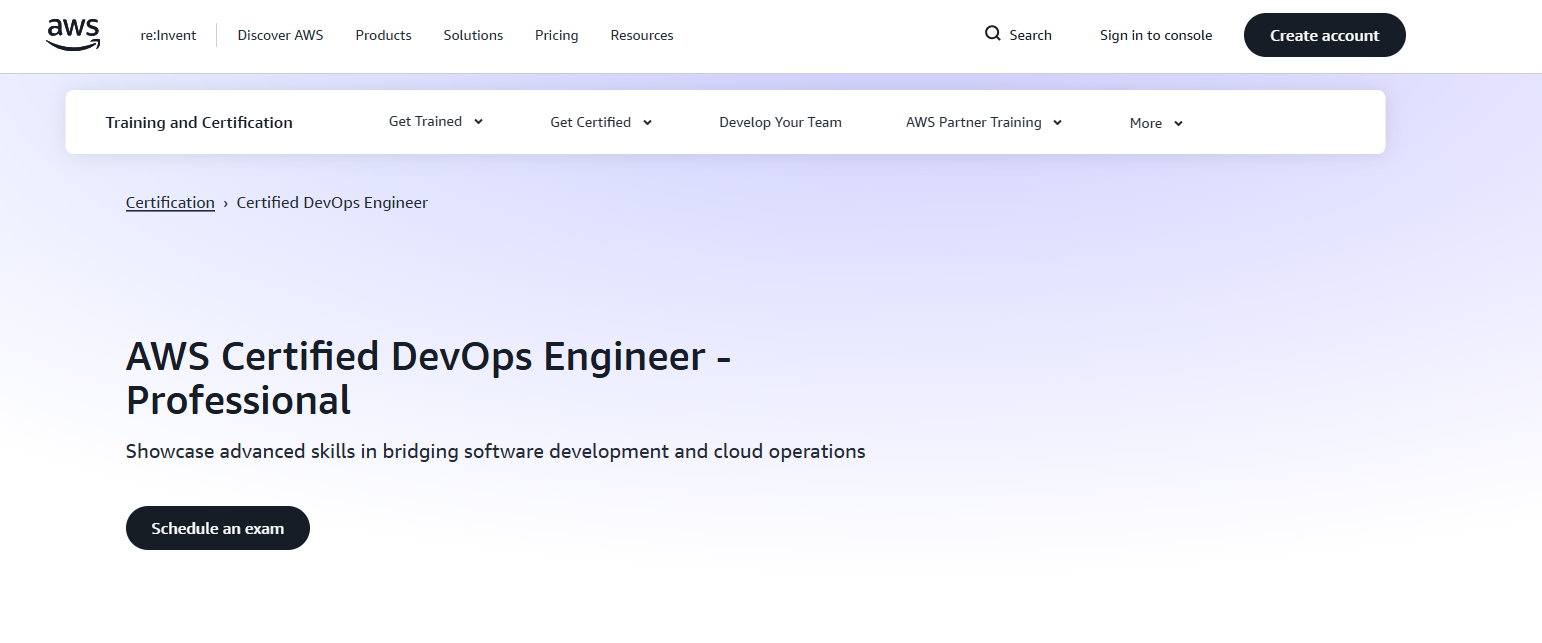Click the Create account button
This screenshot has height=643, width=1542.
(1324, 35)
